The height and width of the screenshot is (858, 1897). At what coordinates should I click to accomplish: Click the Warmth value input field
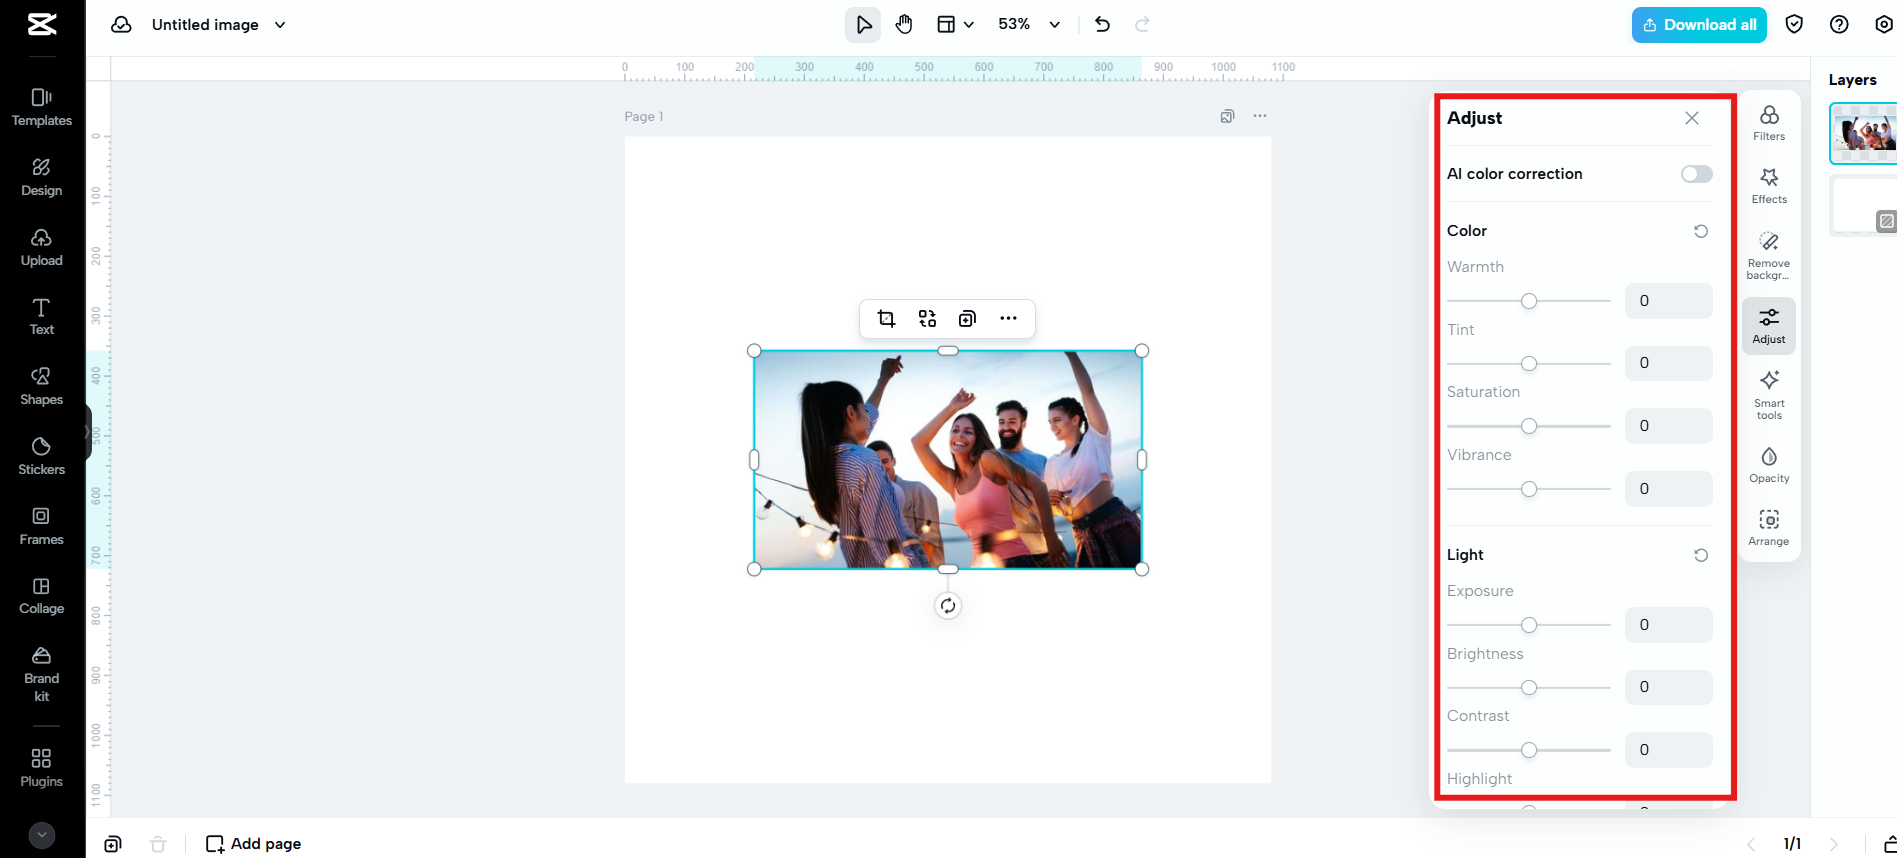[x=1669, y=301]
